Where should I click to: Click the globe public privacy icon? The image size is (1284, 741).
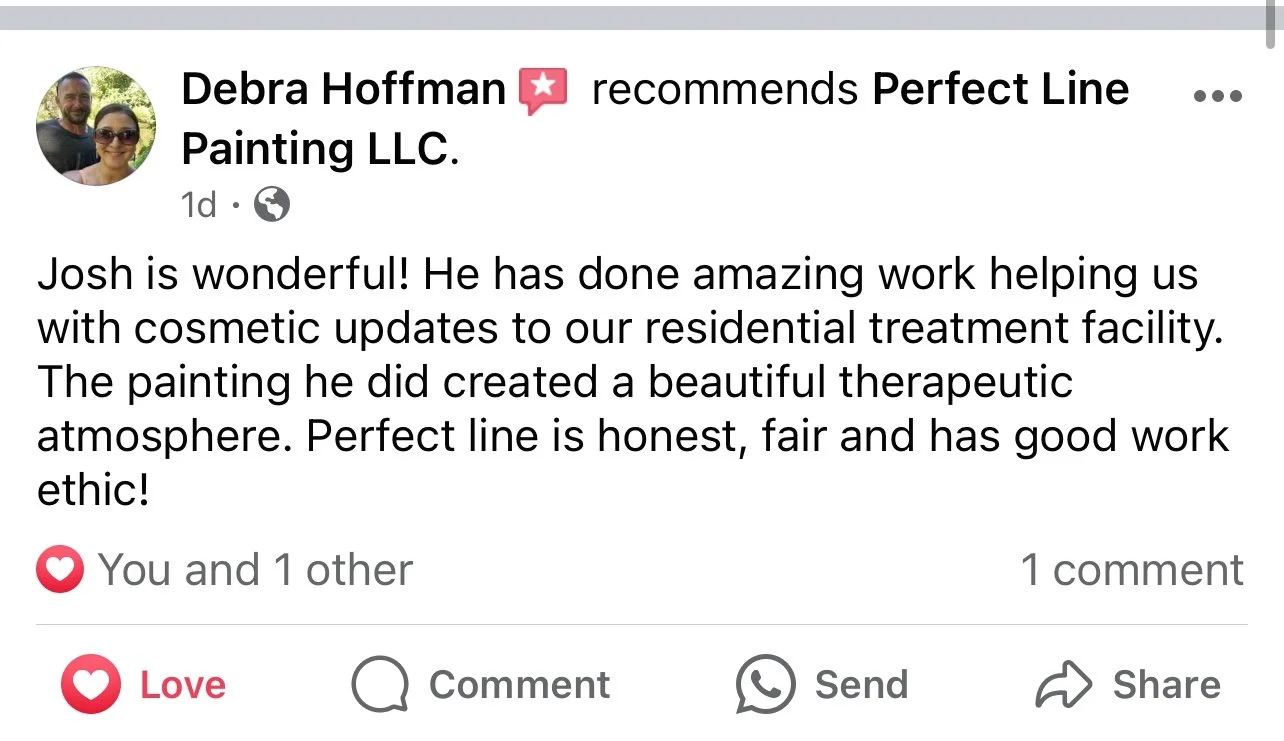click(272, 205)
